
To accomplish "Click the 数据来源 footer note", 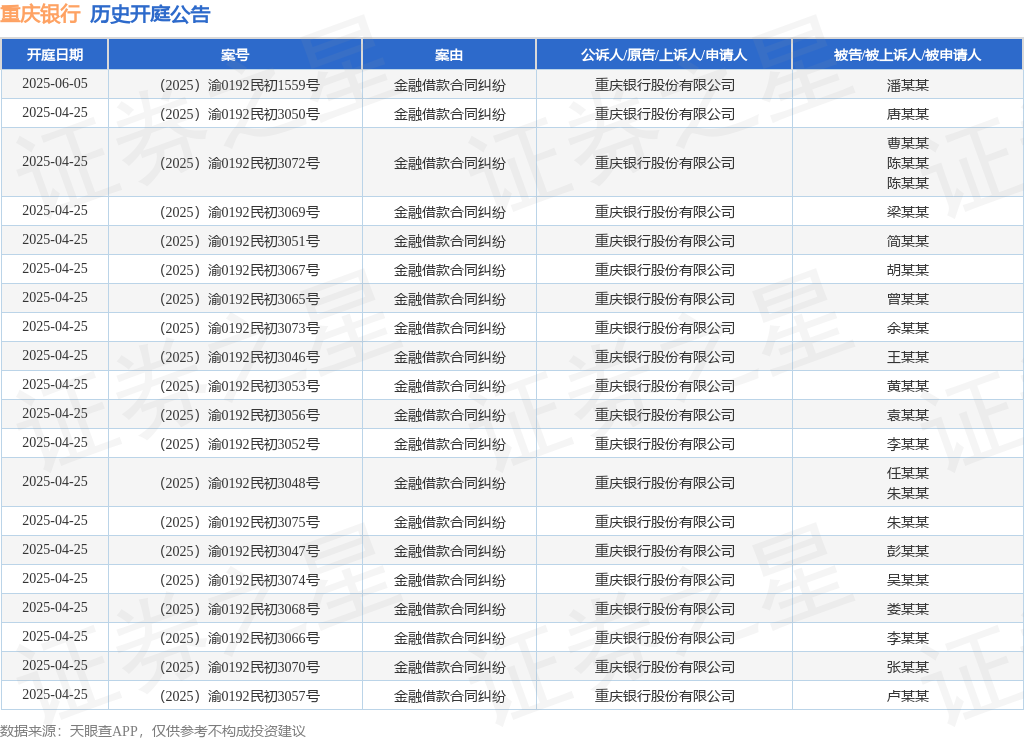I will coord(153,730).
